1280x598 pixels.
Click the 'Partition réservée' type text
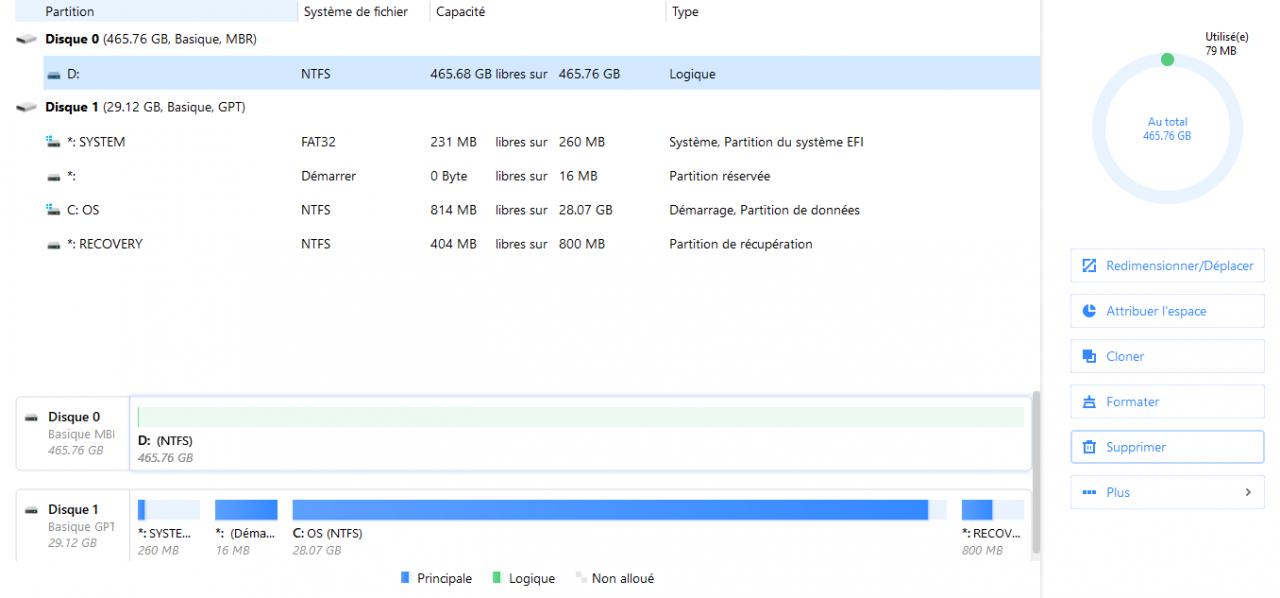[720, 176]
